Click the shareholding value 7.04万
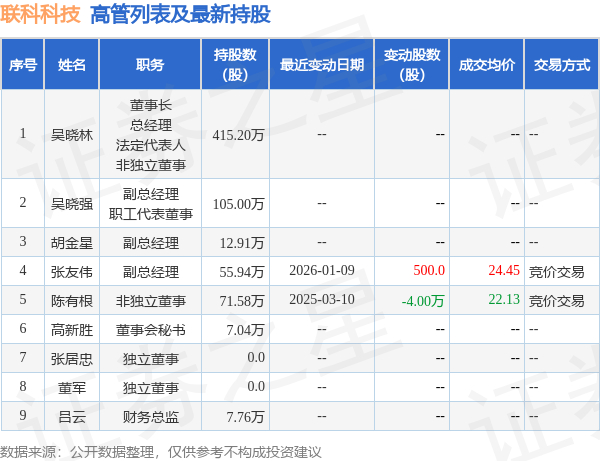Image resolution: width=600 pixels, height=461 pixels. (245, 330)
